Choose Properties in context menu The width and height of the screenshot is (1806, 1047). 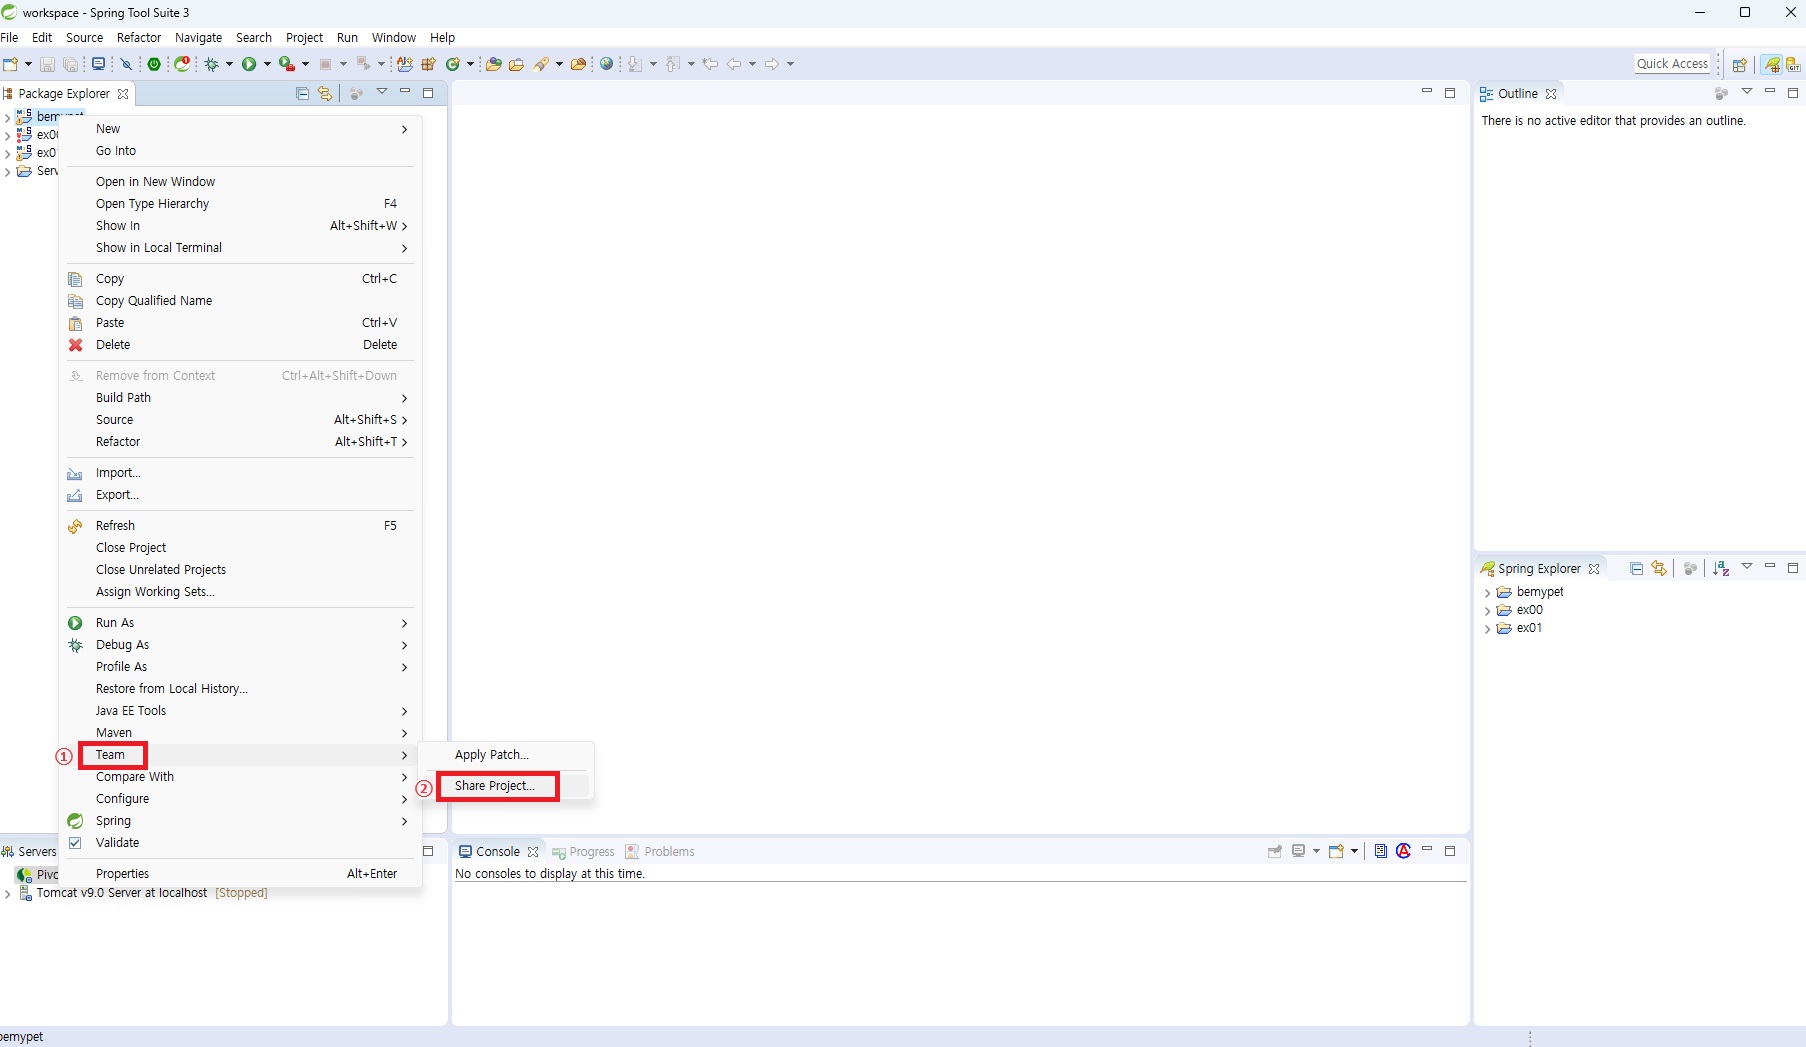(240, 874)
